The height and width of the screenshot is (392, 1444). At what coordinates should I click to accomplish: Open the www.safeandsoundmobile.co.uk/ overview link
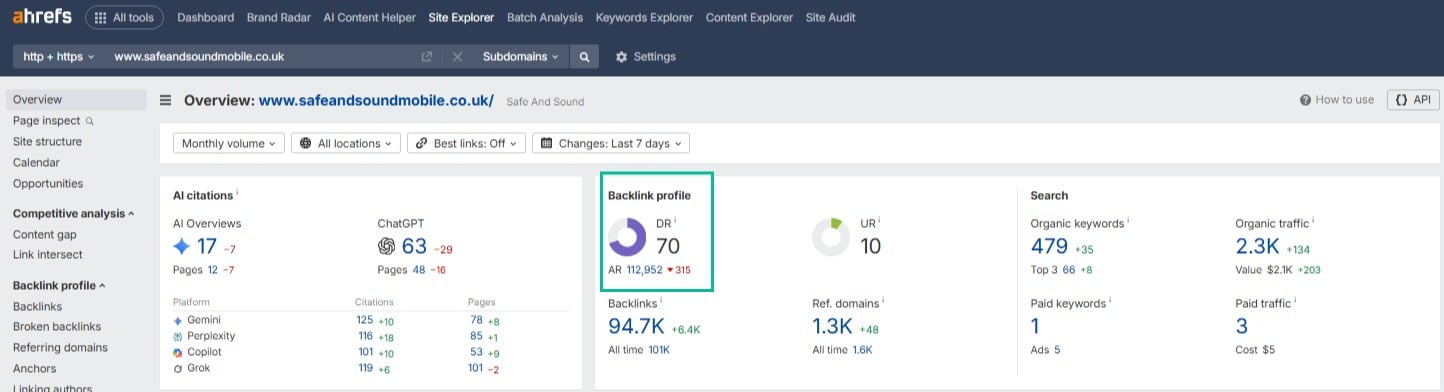click(x=376, y=100)
